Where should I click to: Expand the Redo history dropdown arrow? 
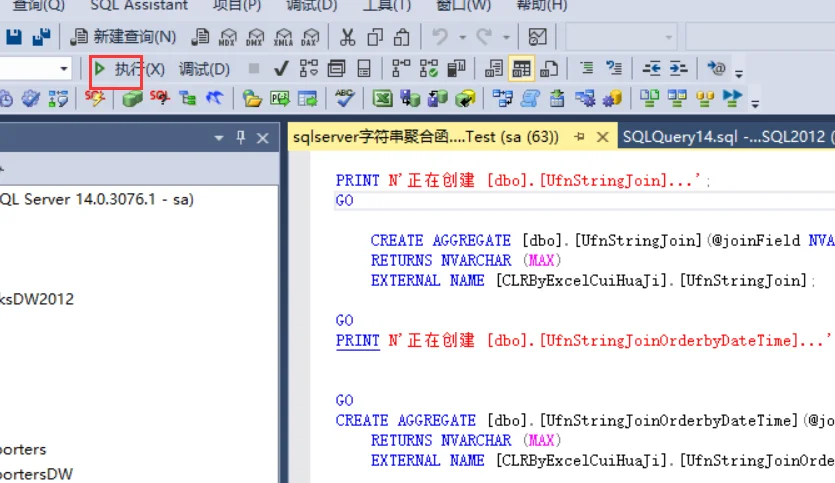click(x=506, y=37)
